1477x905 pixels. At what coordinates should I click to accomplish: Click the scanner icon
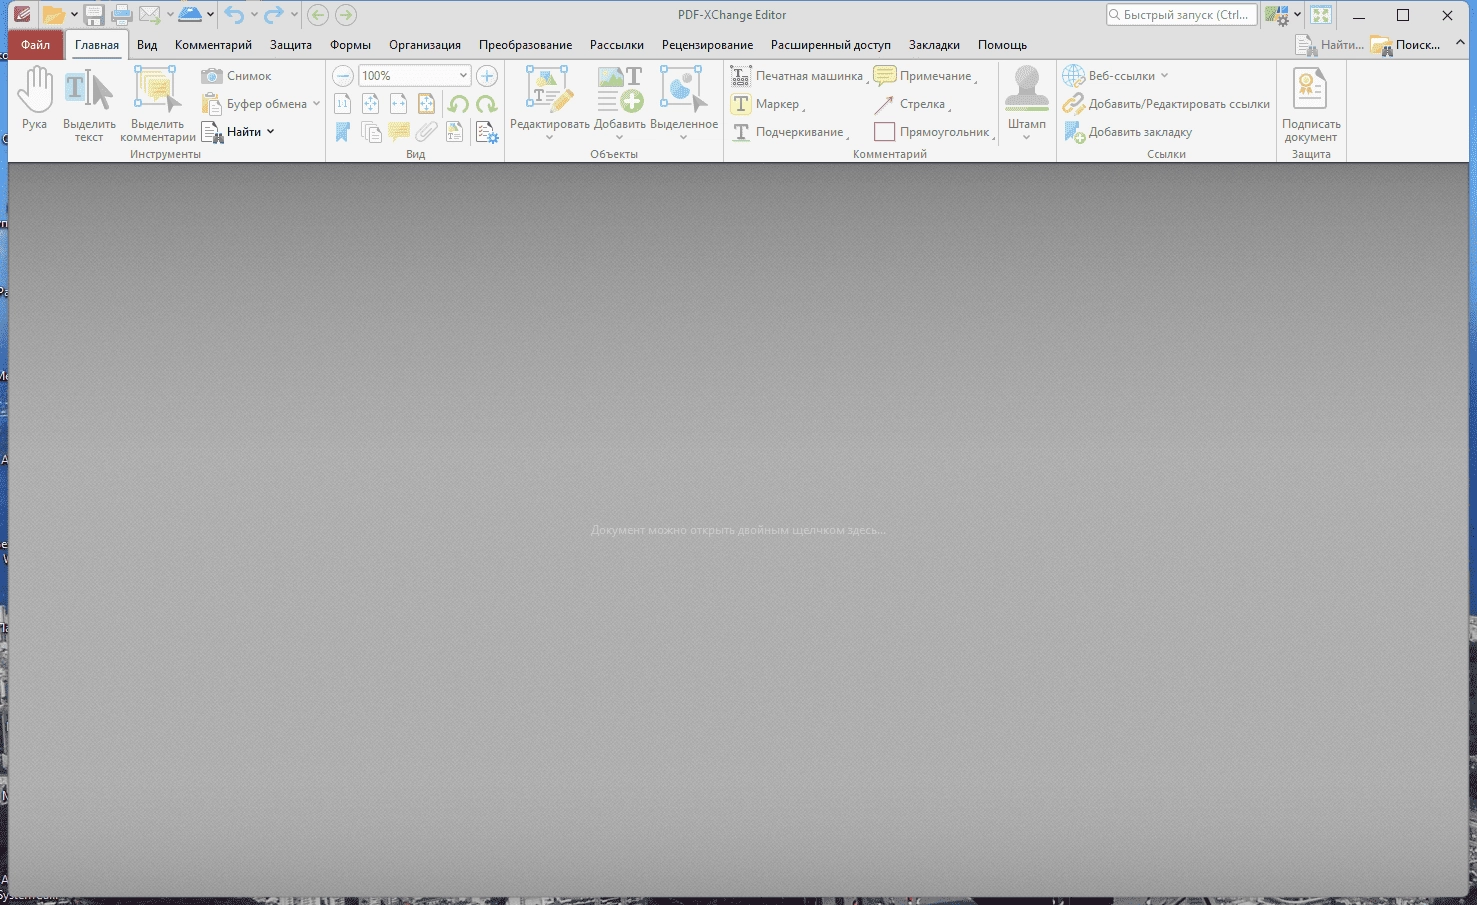pyautogui.click(x=190, y=15)
